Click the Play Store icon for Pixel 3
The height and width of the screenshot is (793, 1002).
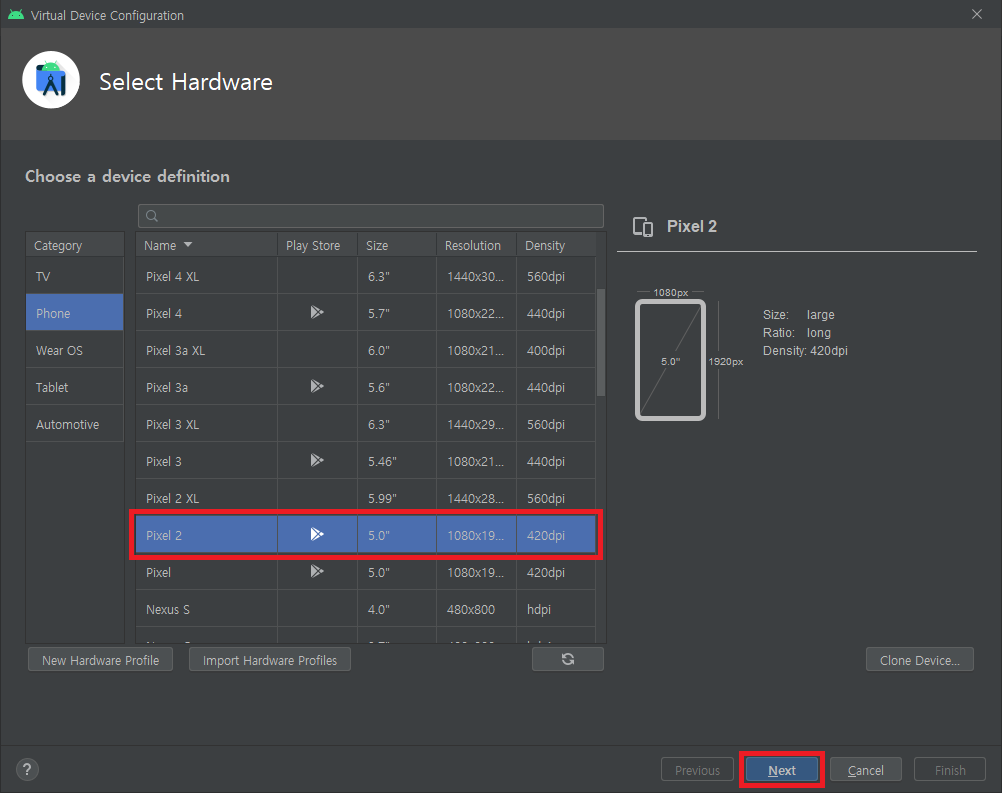[317, 461]
